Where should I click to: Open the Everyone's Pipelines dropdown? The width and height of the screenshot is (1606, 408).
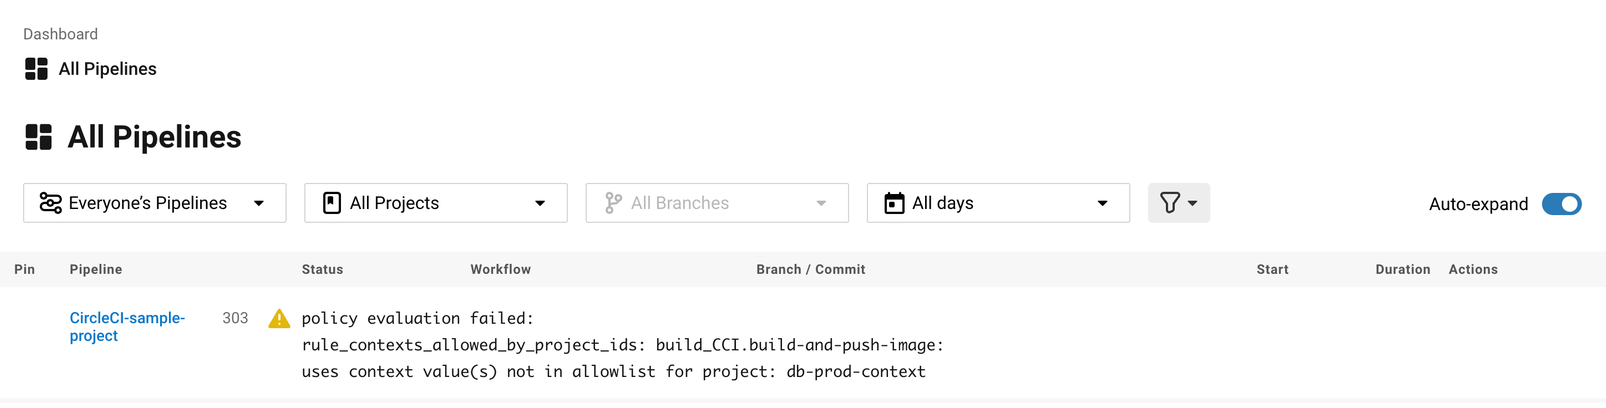[155, 203]
